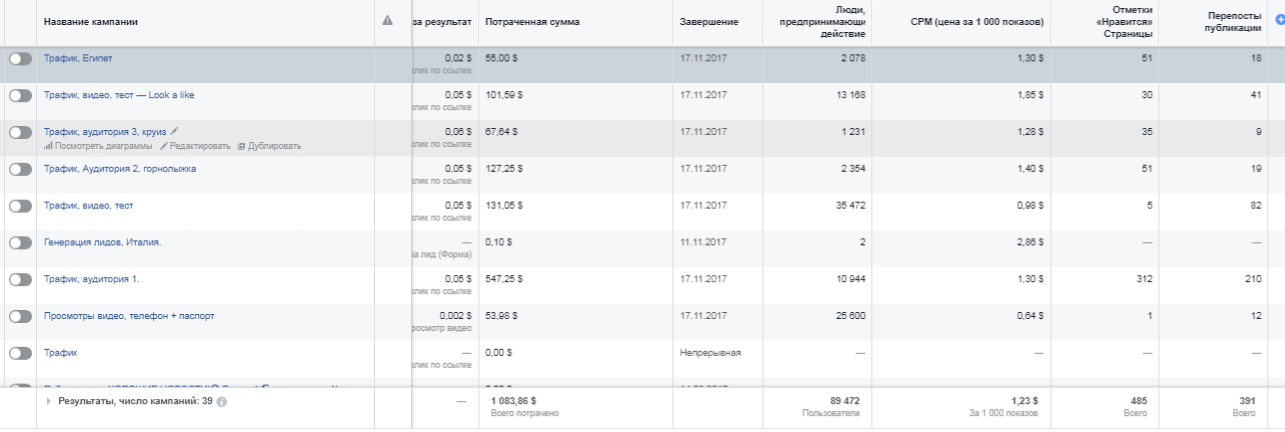Sort by cost-per-result column header
The width and height of the screenshot is (1285, 432).
tap(442, 21)
